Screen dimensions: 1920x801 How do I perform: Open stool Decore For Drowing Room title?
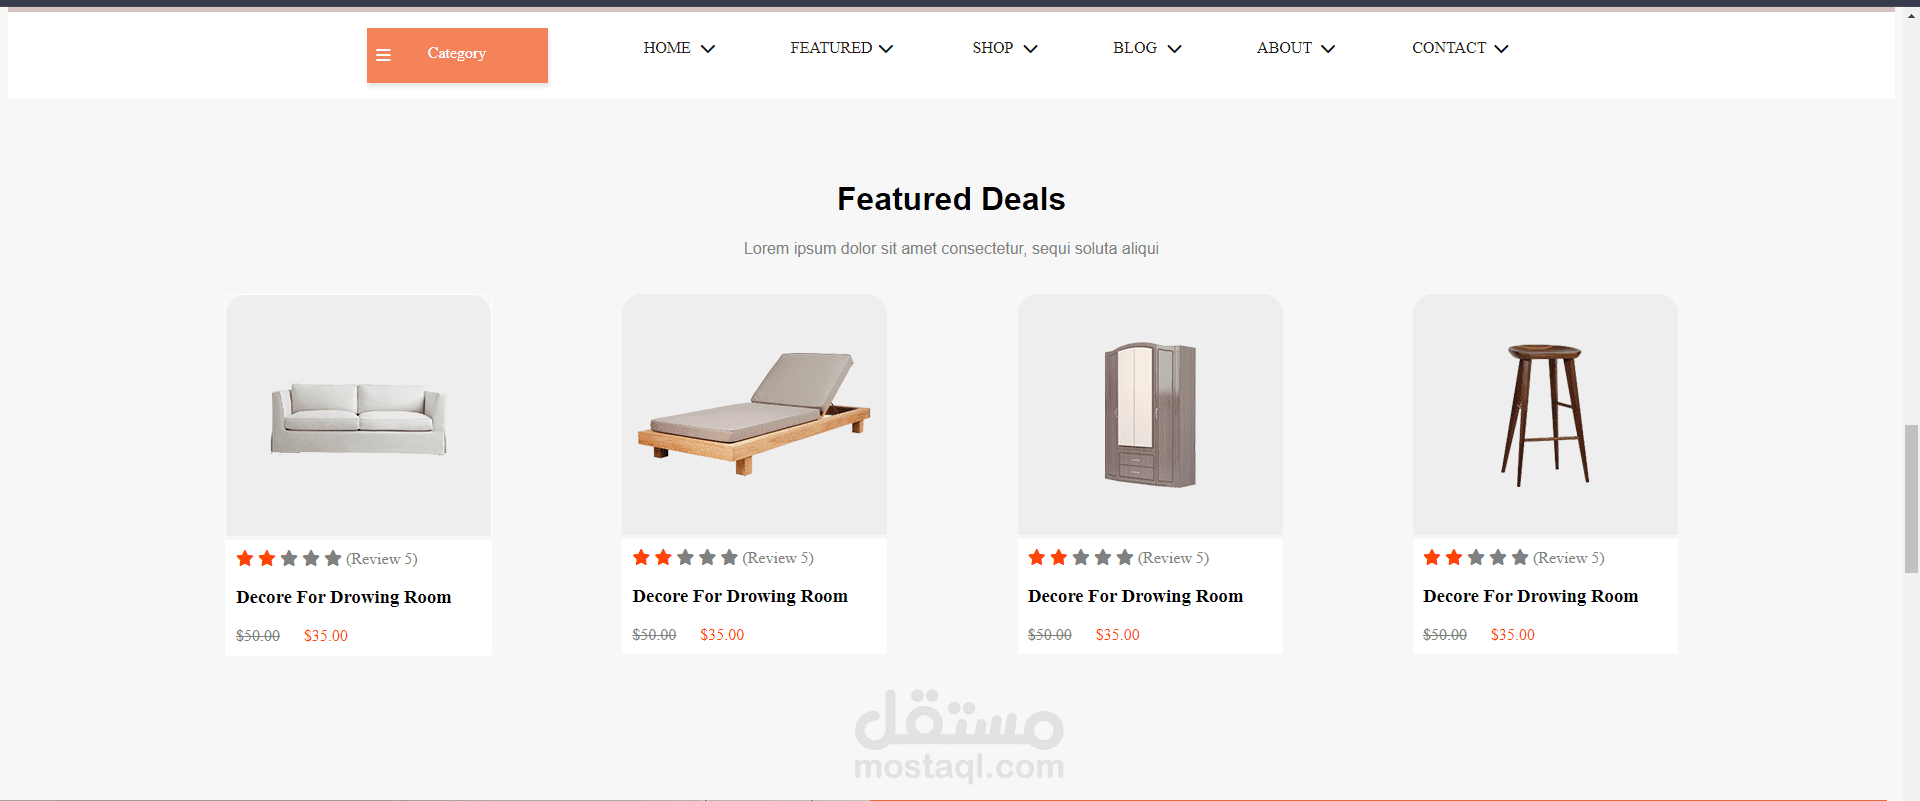point(1530,596)
